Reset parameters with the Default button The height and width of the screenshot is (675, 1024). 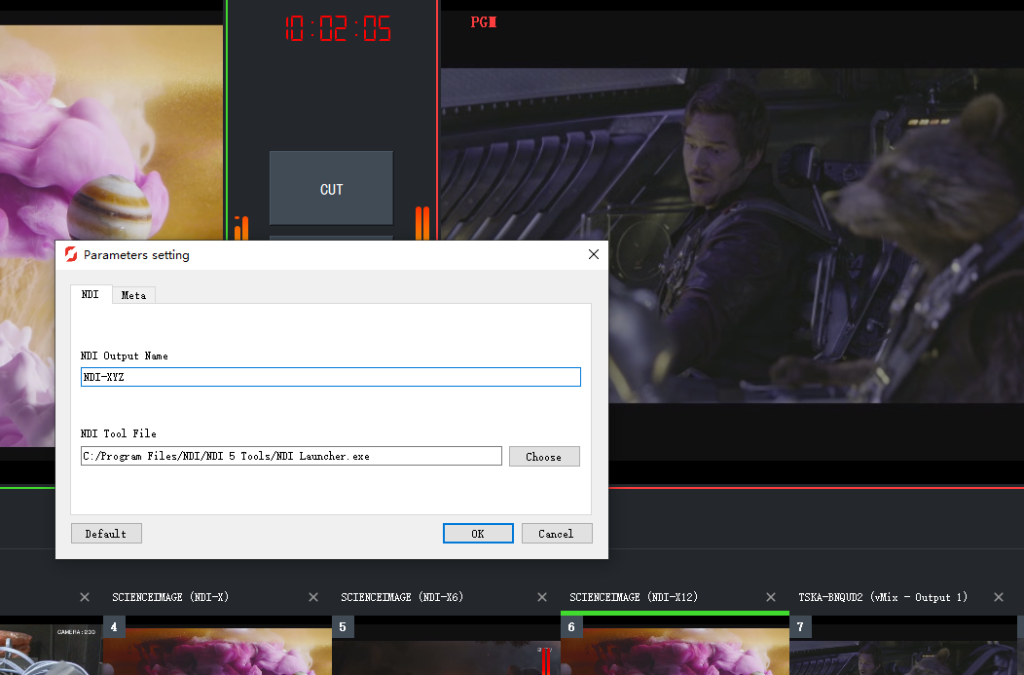[x=106, y=533]
